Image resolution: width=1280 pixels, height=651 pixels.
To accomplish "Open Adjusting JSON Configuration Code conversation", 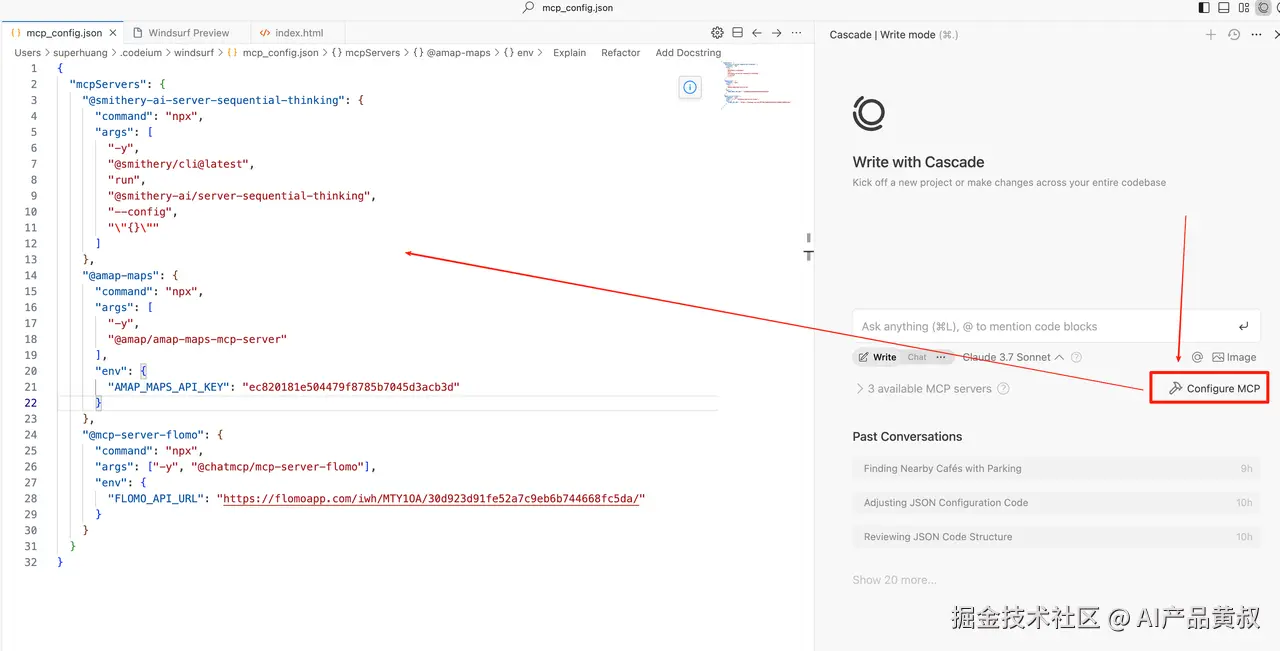I will 1056,502.
